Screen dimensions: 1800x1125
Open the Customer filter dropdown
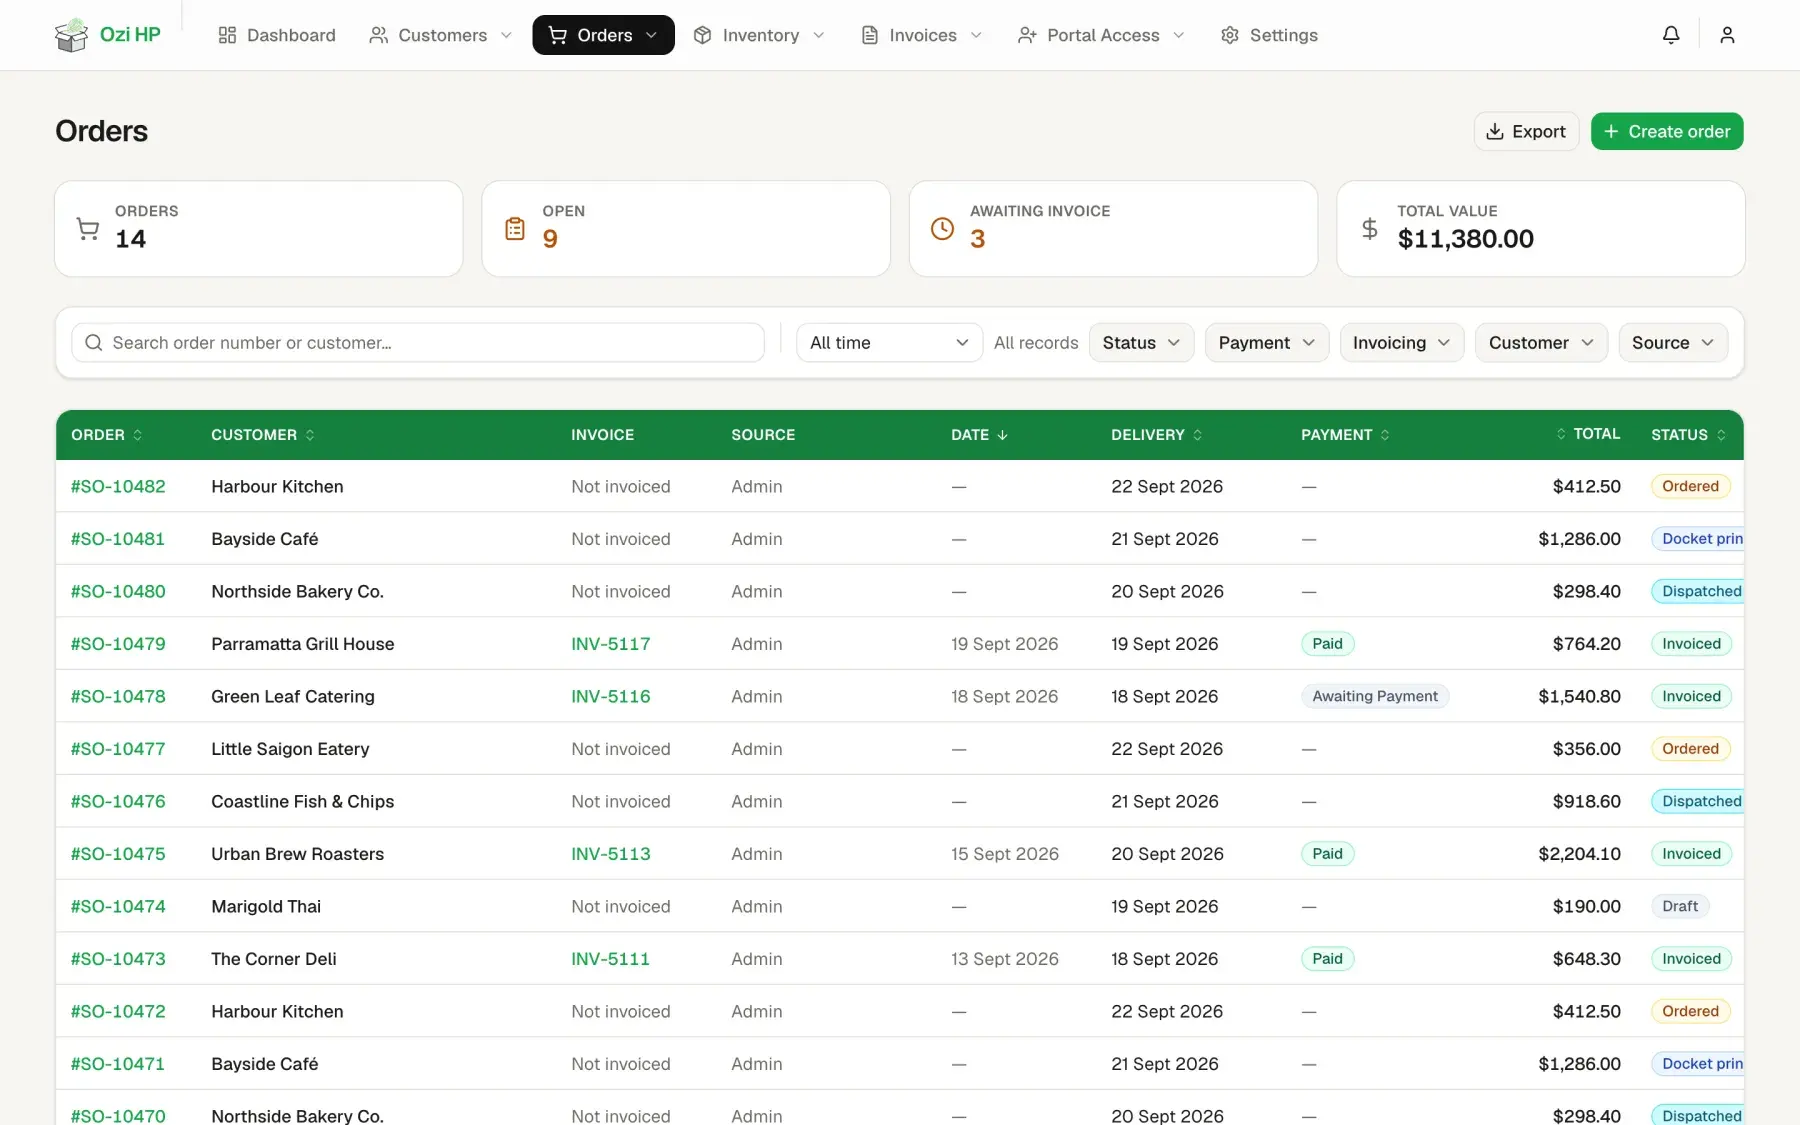[x=1541, y=343]
